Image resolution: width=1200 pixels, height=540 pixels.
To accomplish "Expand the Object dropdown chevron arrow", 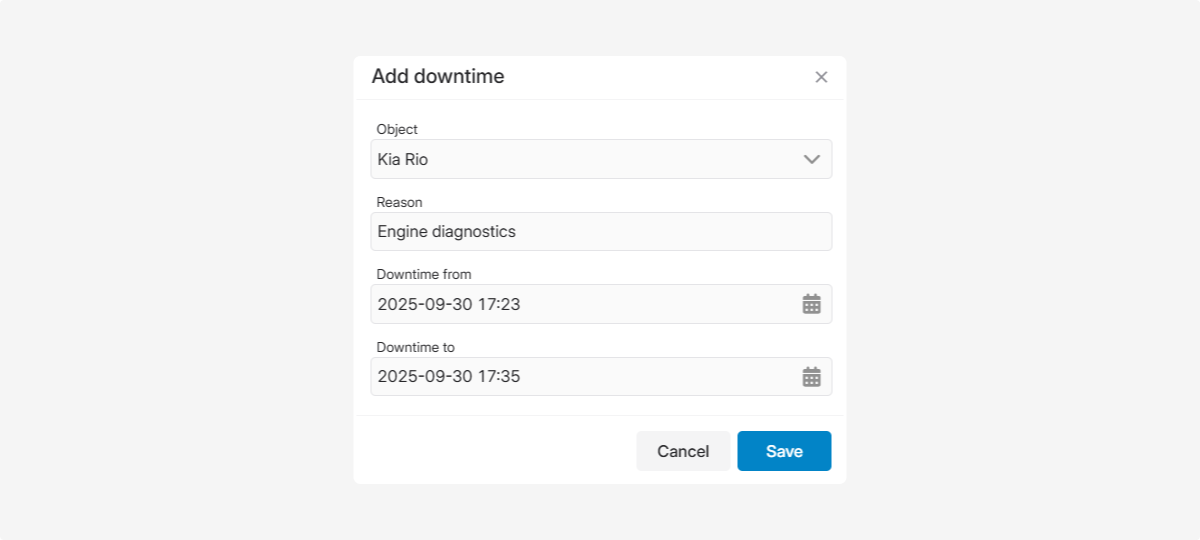I will pyautogui.click(x=811, y=159).
